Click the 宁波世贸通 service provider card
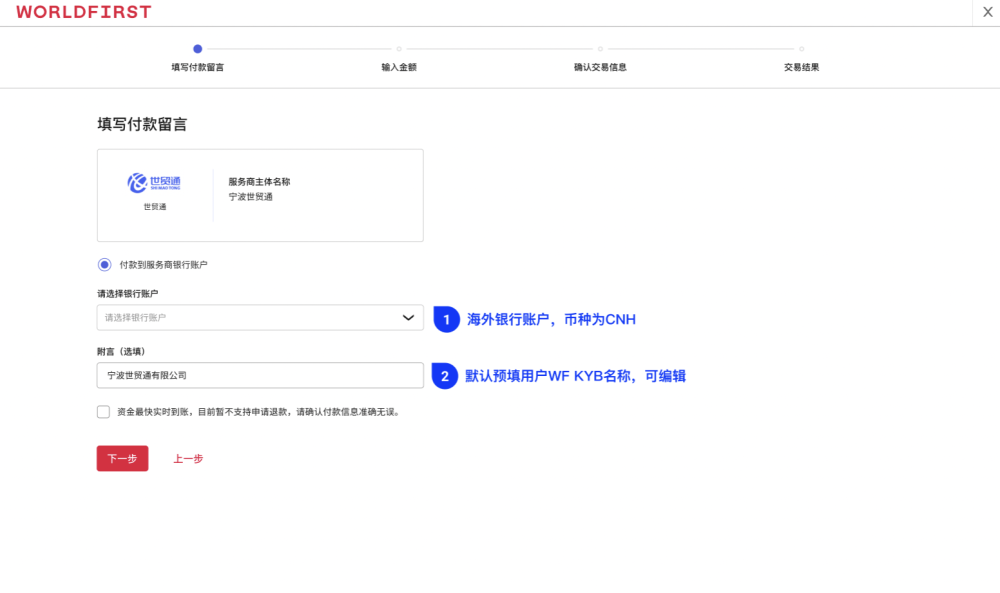The image size is (1000, 593). click(260, 194)
